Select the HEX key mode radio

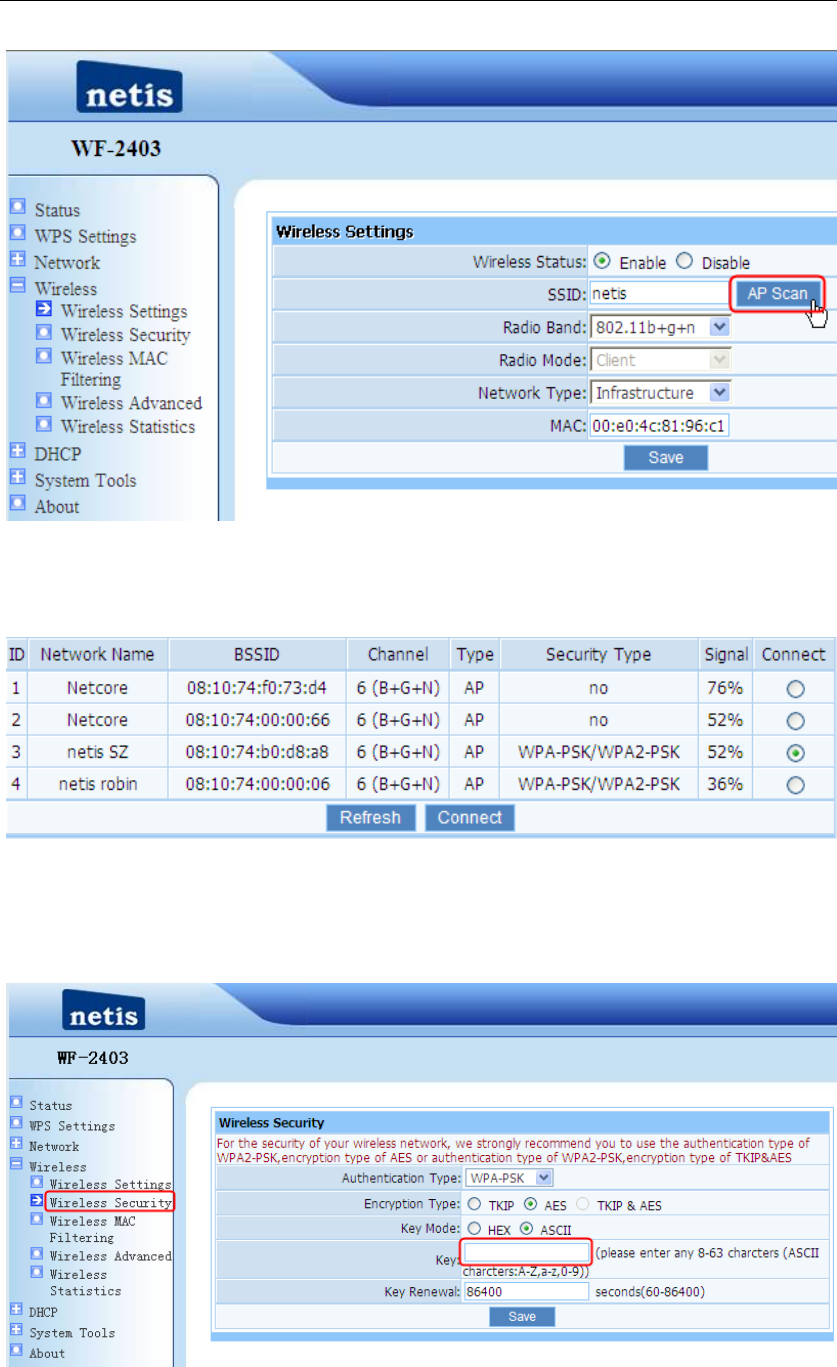click(472, 1229)
